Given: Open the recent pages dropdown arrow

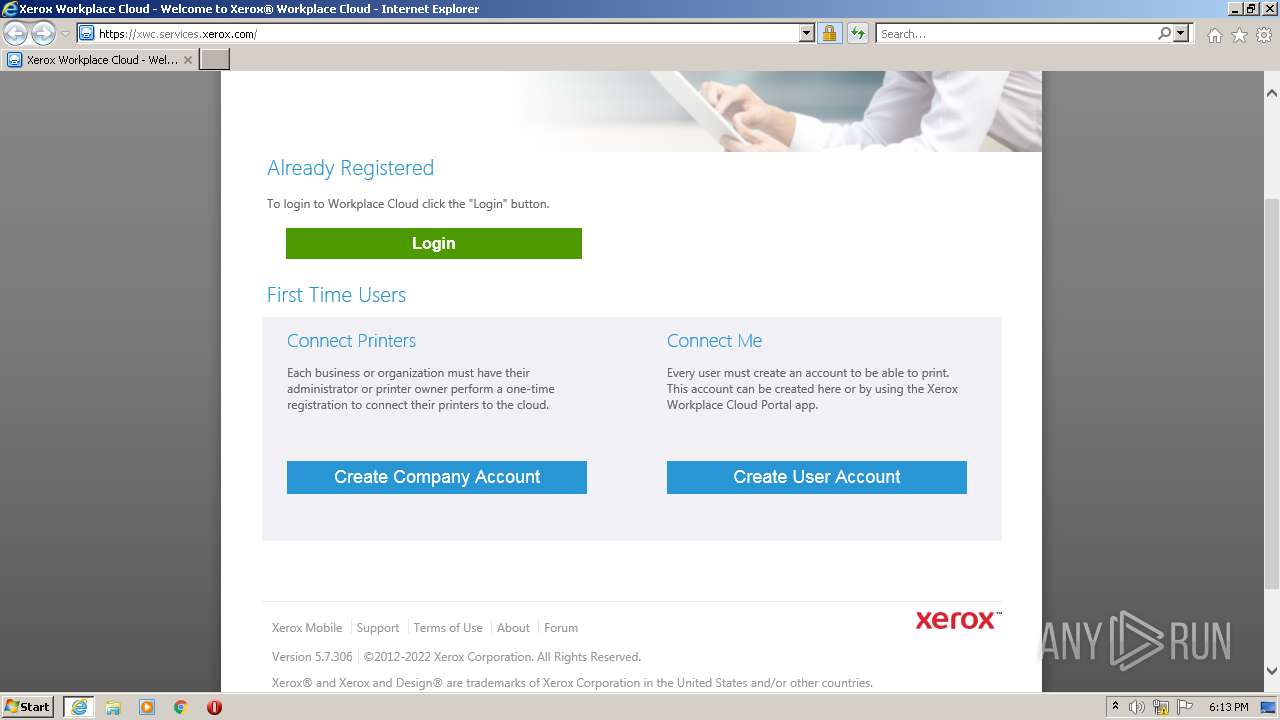Looking at the screenshot, I should [65, 34].
